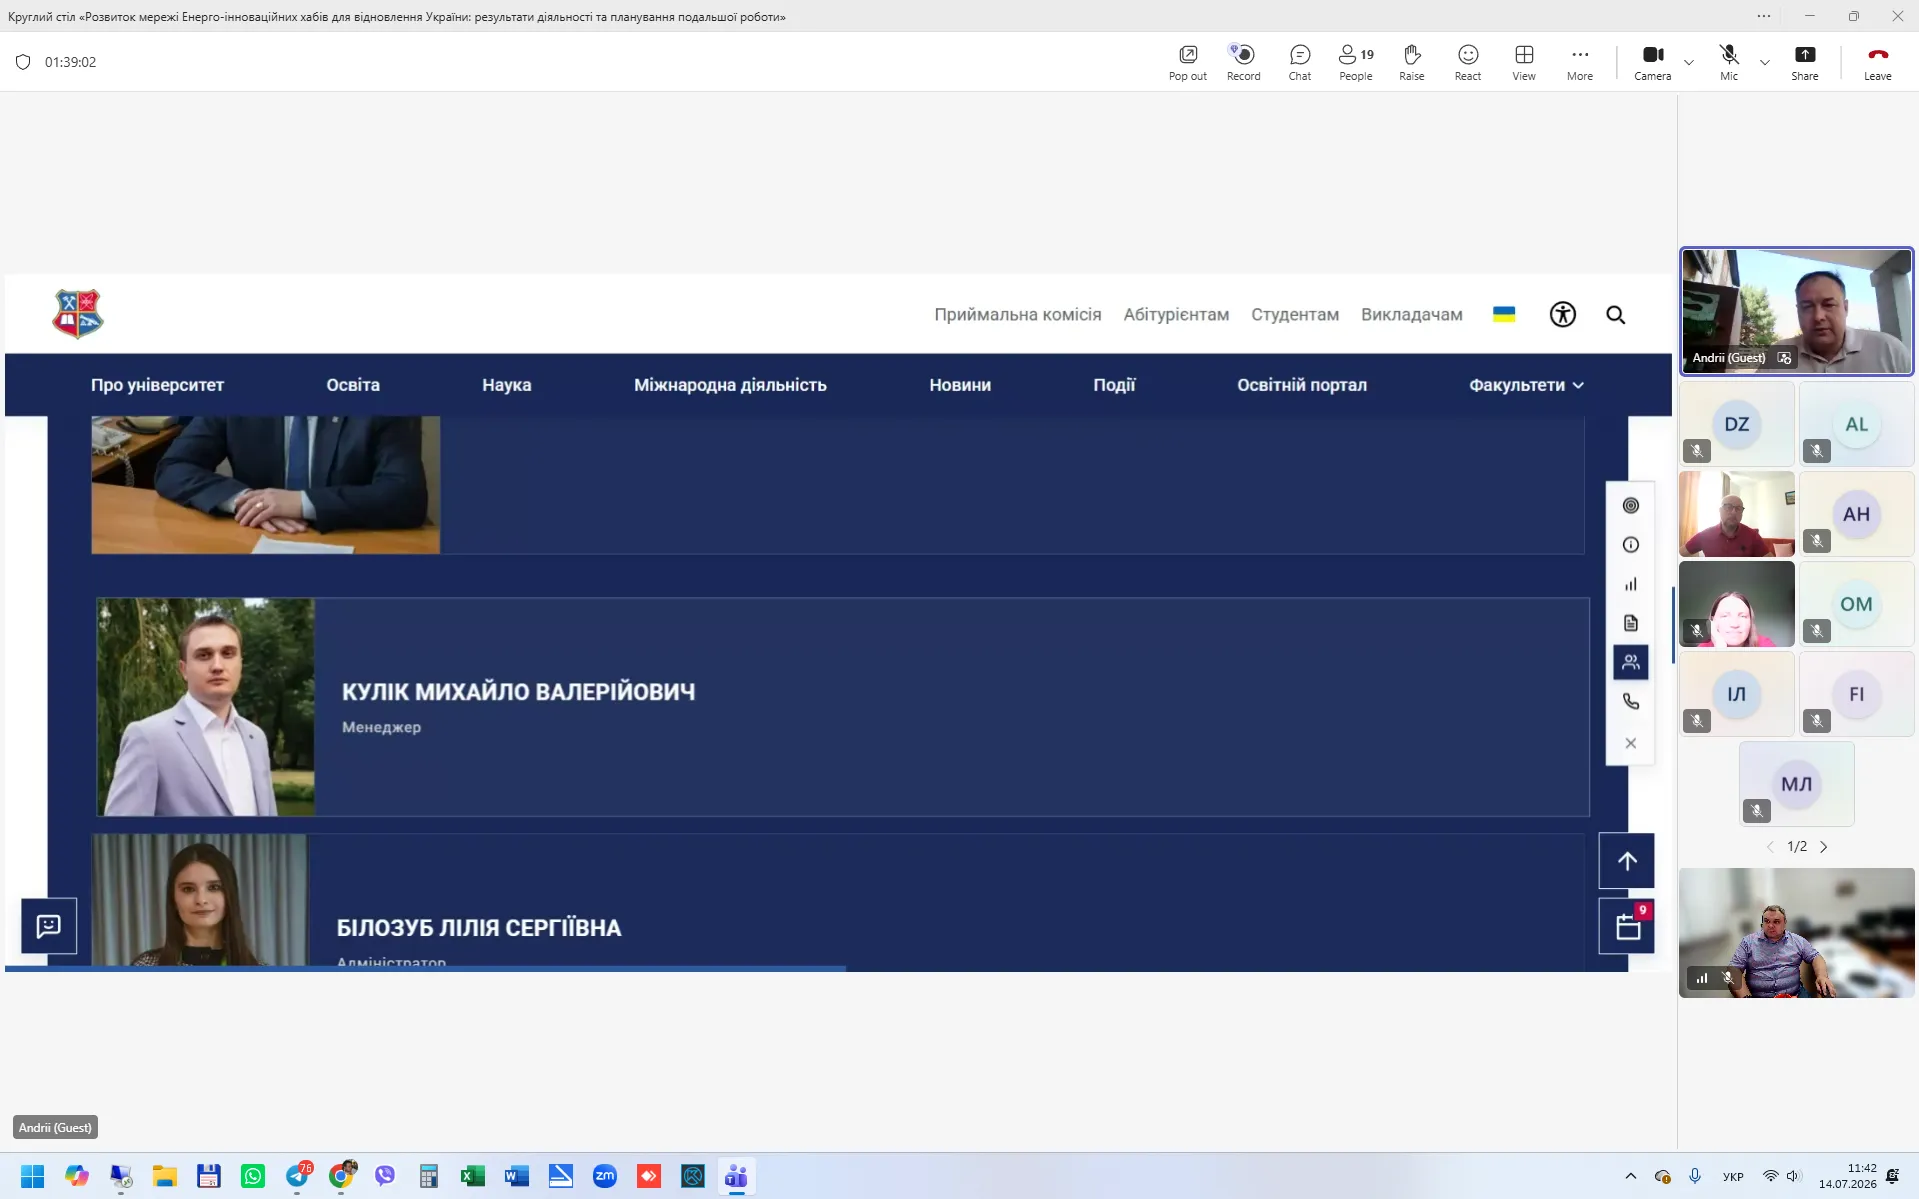Select the МЛ participant tile

coord(1796,784)
